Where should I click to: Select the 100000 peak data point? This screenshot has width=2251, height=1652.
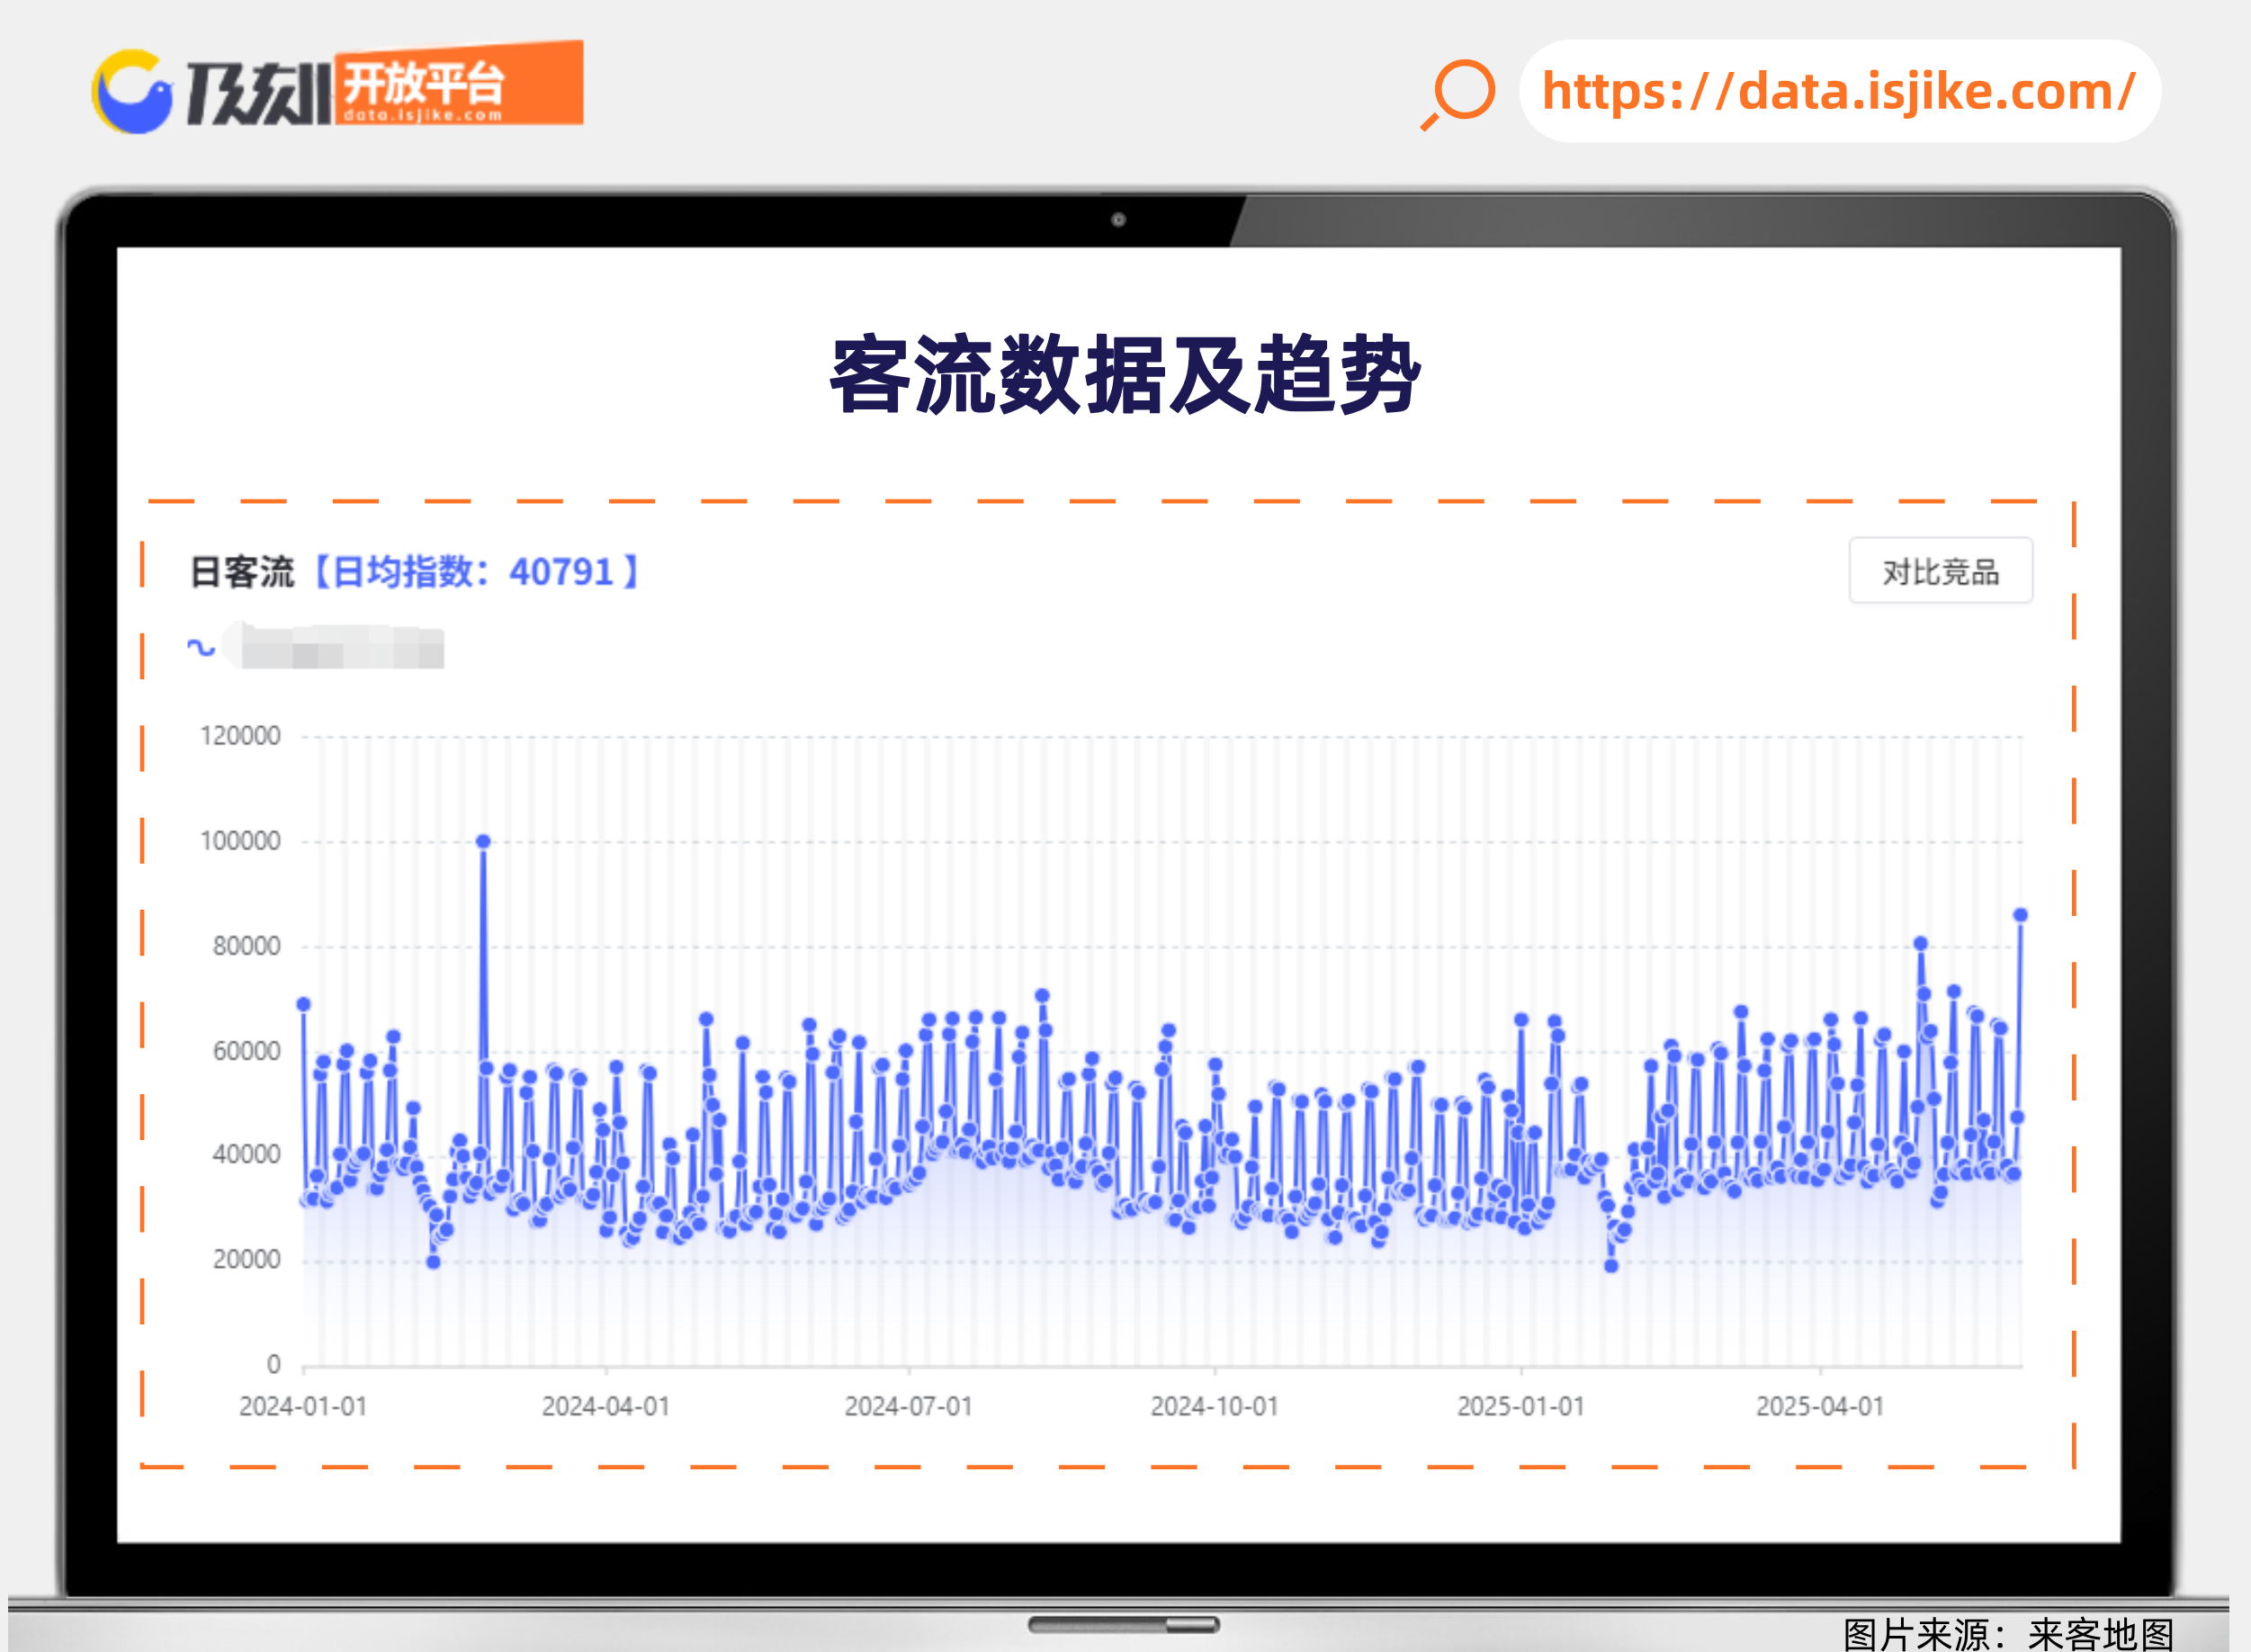click(483, 841)
